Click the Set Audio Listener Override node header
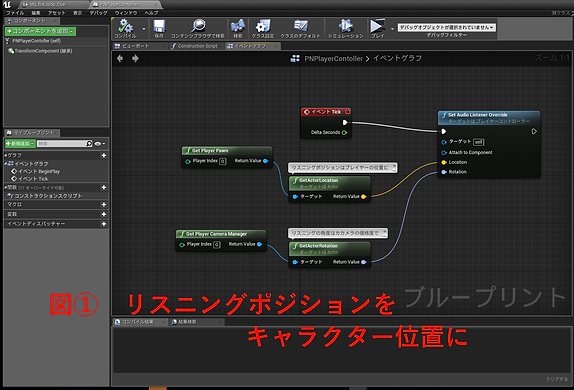 (489, 118)
